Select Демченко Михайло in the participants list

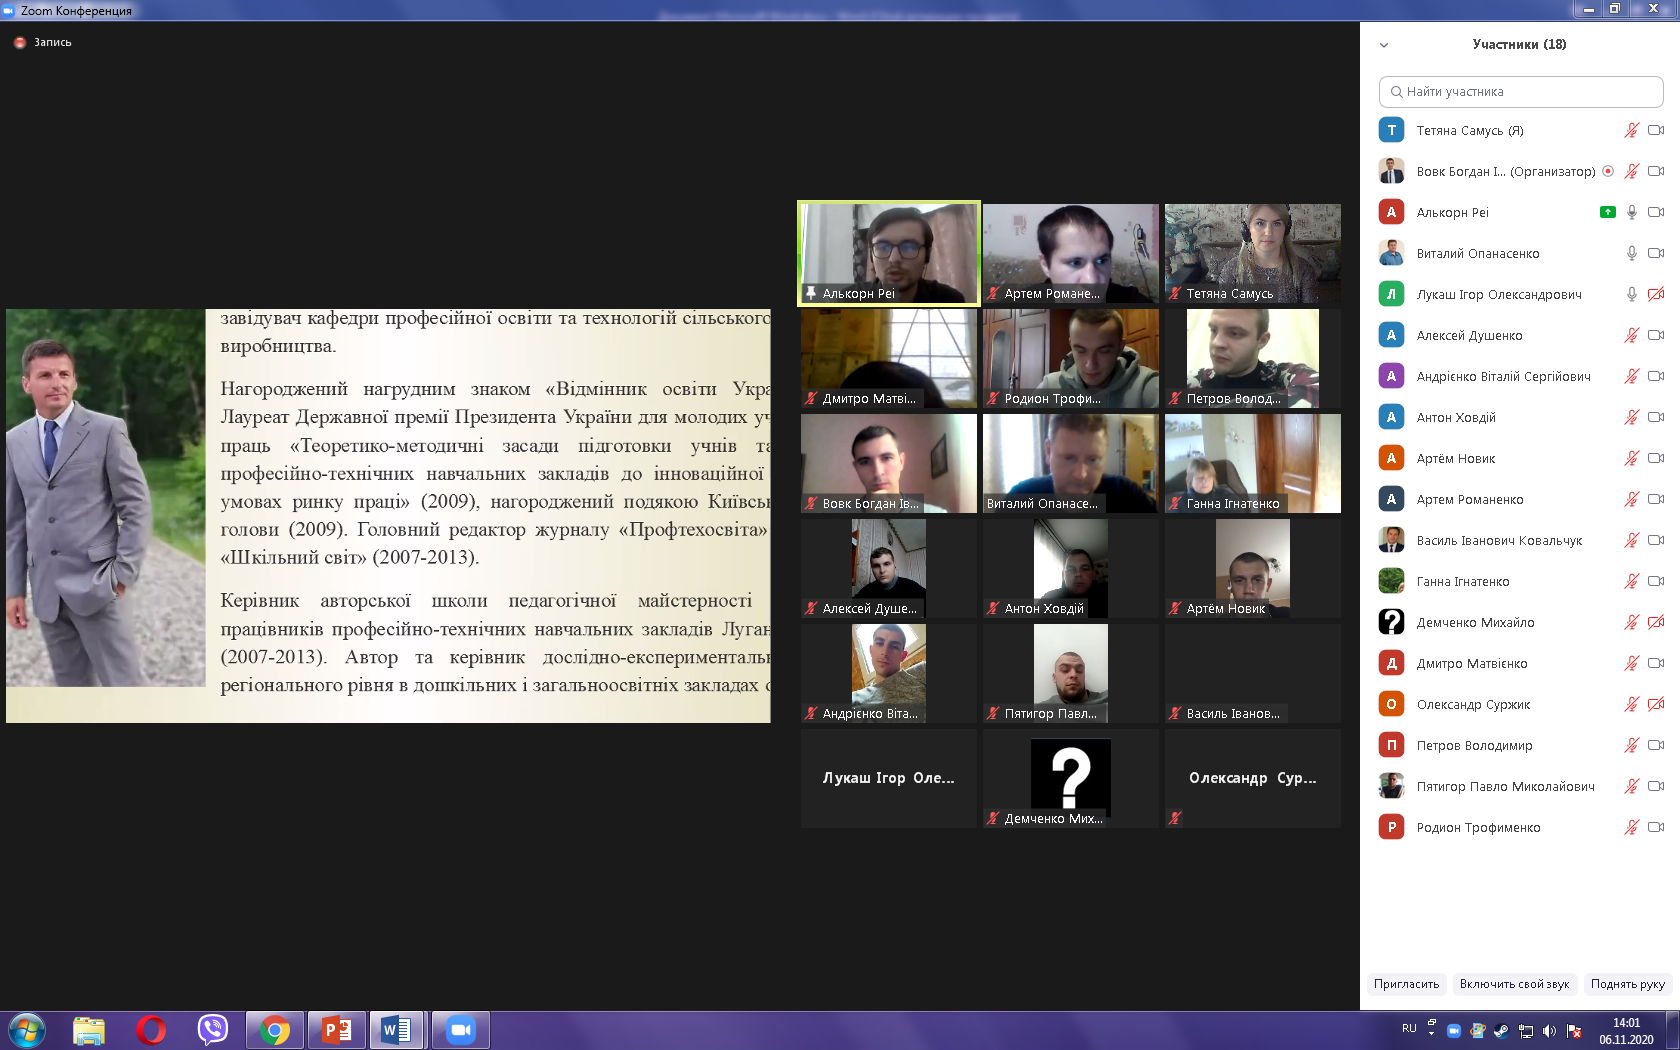tap(1475, 622)
